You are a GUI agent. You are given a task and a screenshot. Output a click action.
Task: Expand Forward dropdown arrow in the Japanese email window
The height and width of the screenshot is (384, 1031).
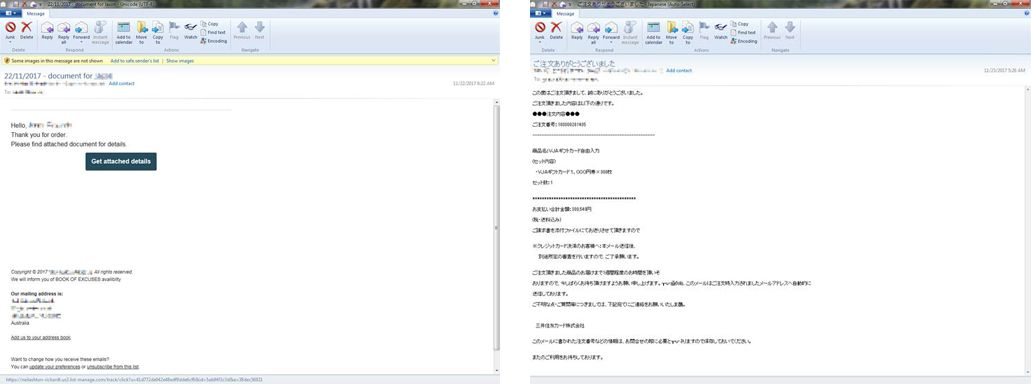coord(611,42)
